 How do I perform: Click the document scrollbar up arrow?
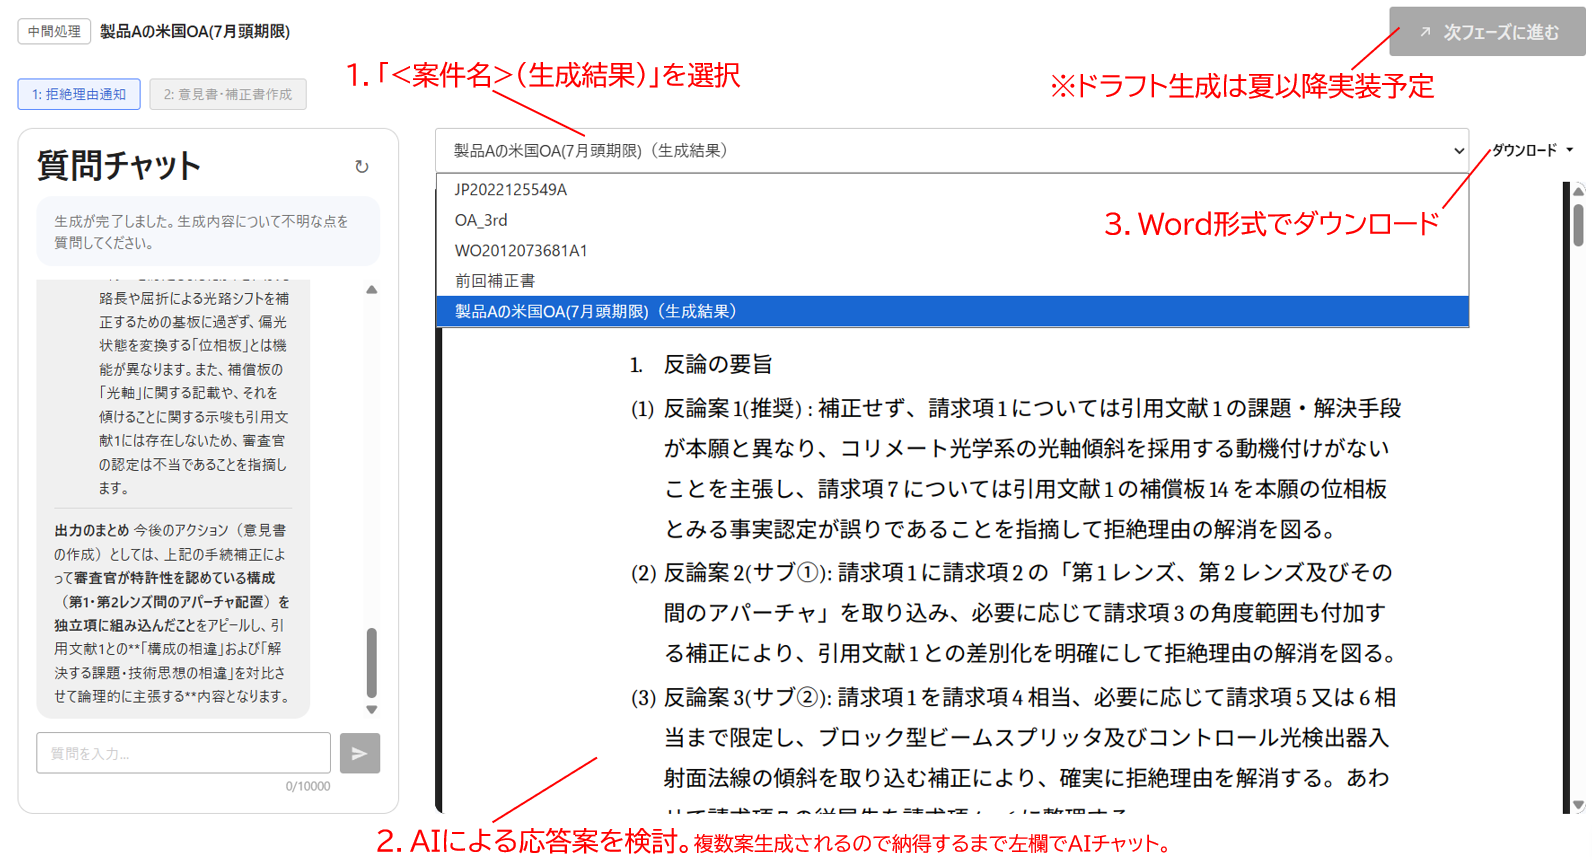click(1578, 190)
